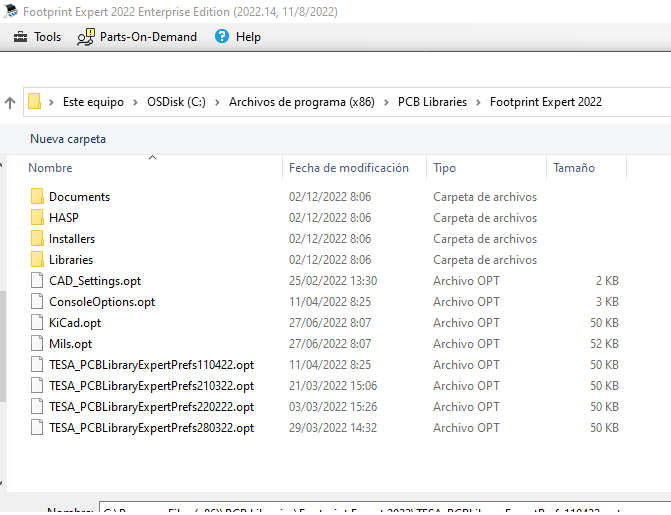
Task: Click the 3 KB size value
Action: click(607, 302)
